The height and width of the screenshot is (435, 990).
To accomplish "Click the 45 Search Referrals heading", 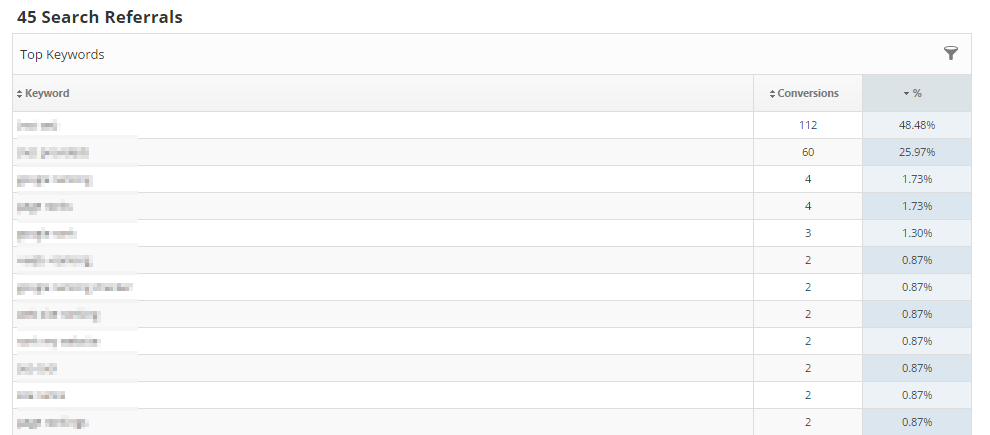I will 100,17.
